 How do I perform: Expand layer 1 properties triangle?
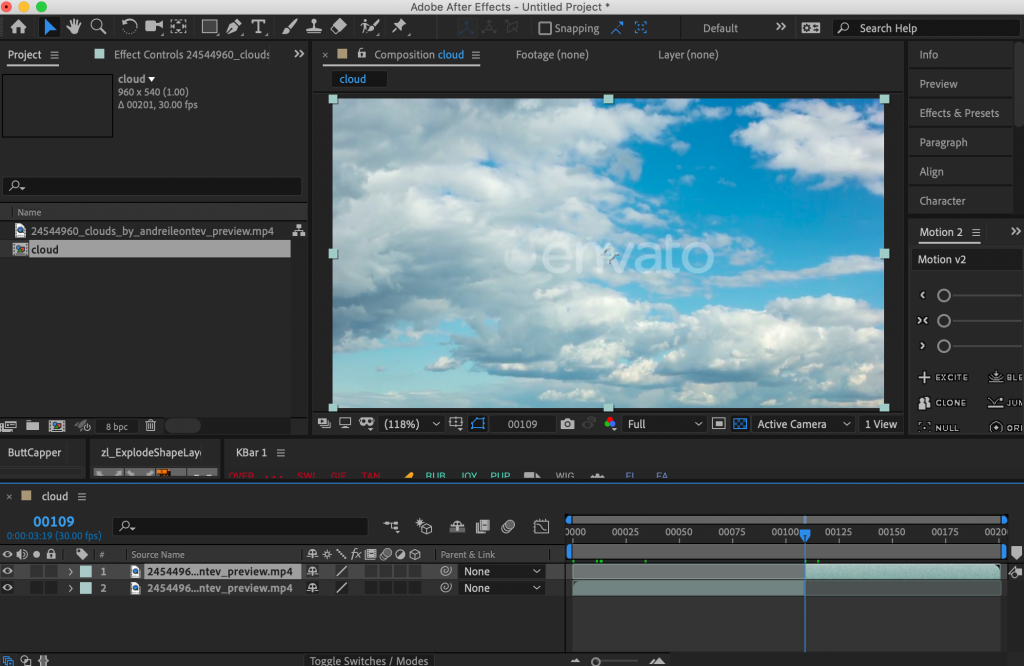coord(70,572)
